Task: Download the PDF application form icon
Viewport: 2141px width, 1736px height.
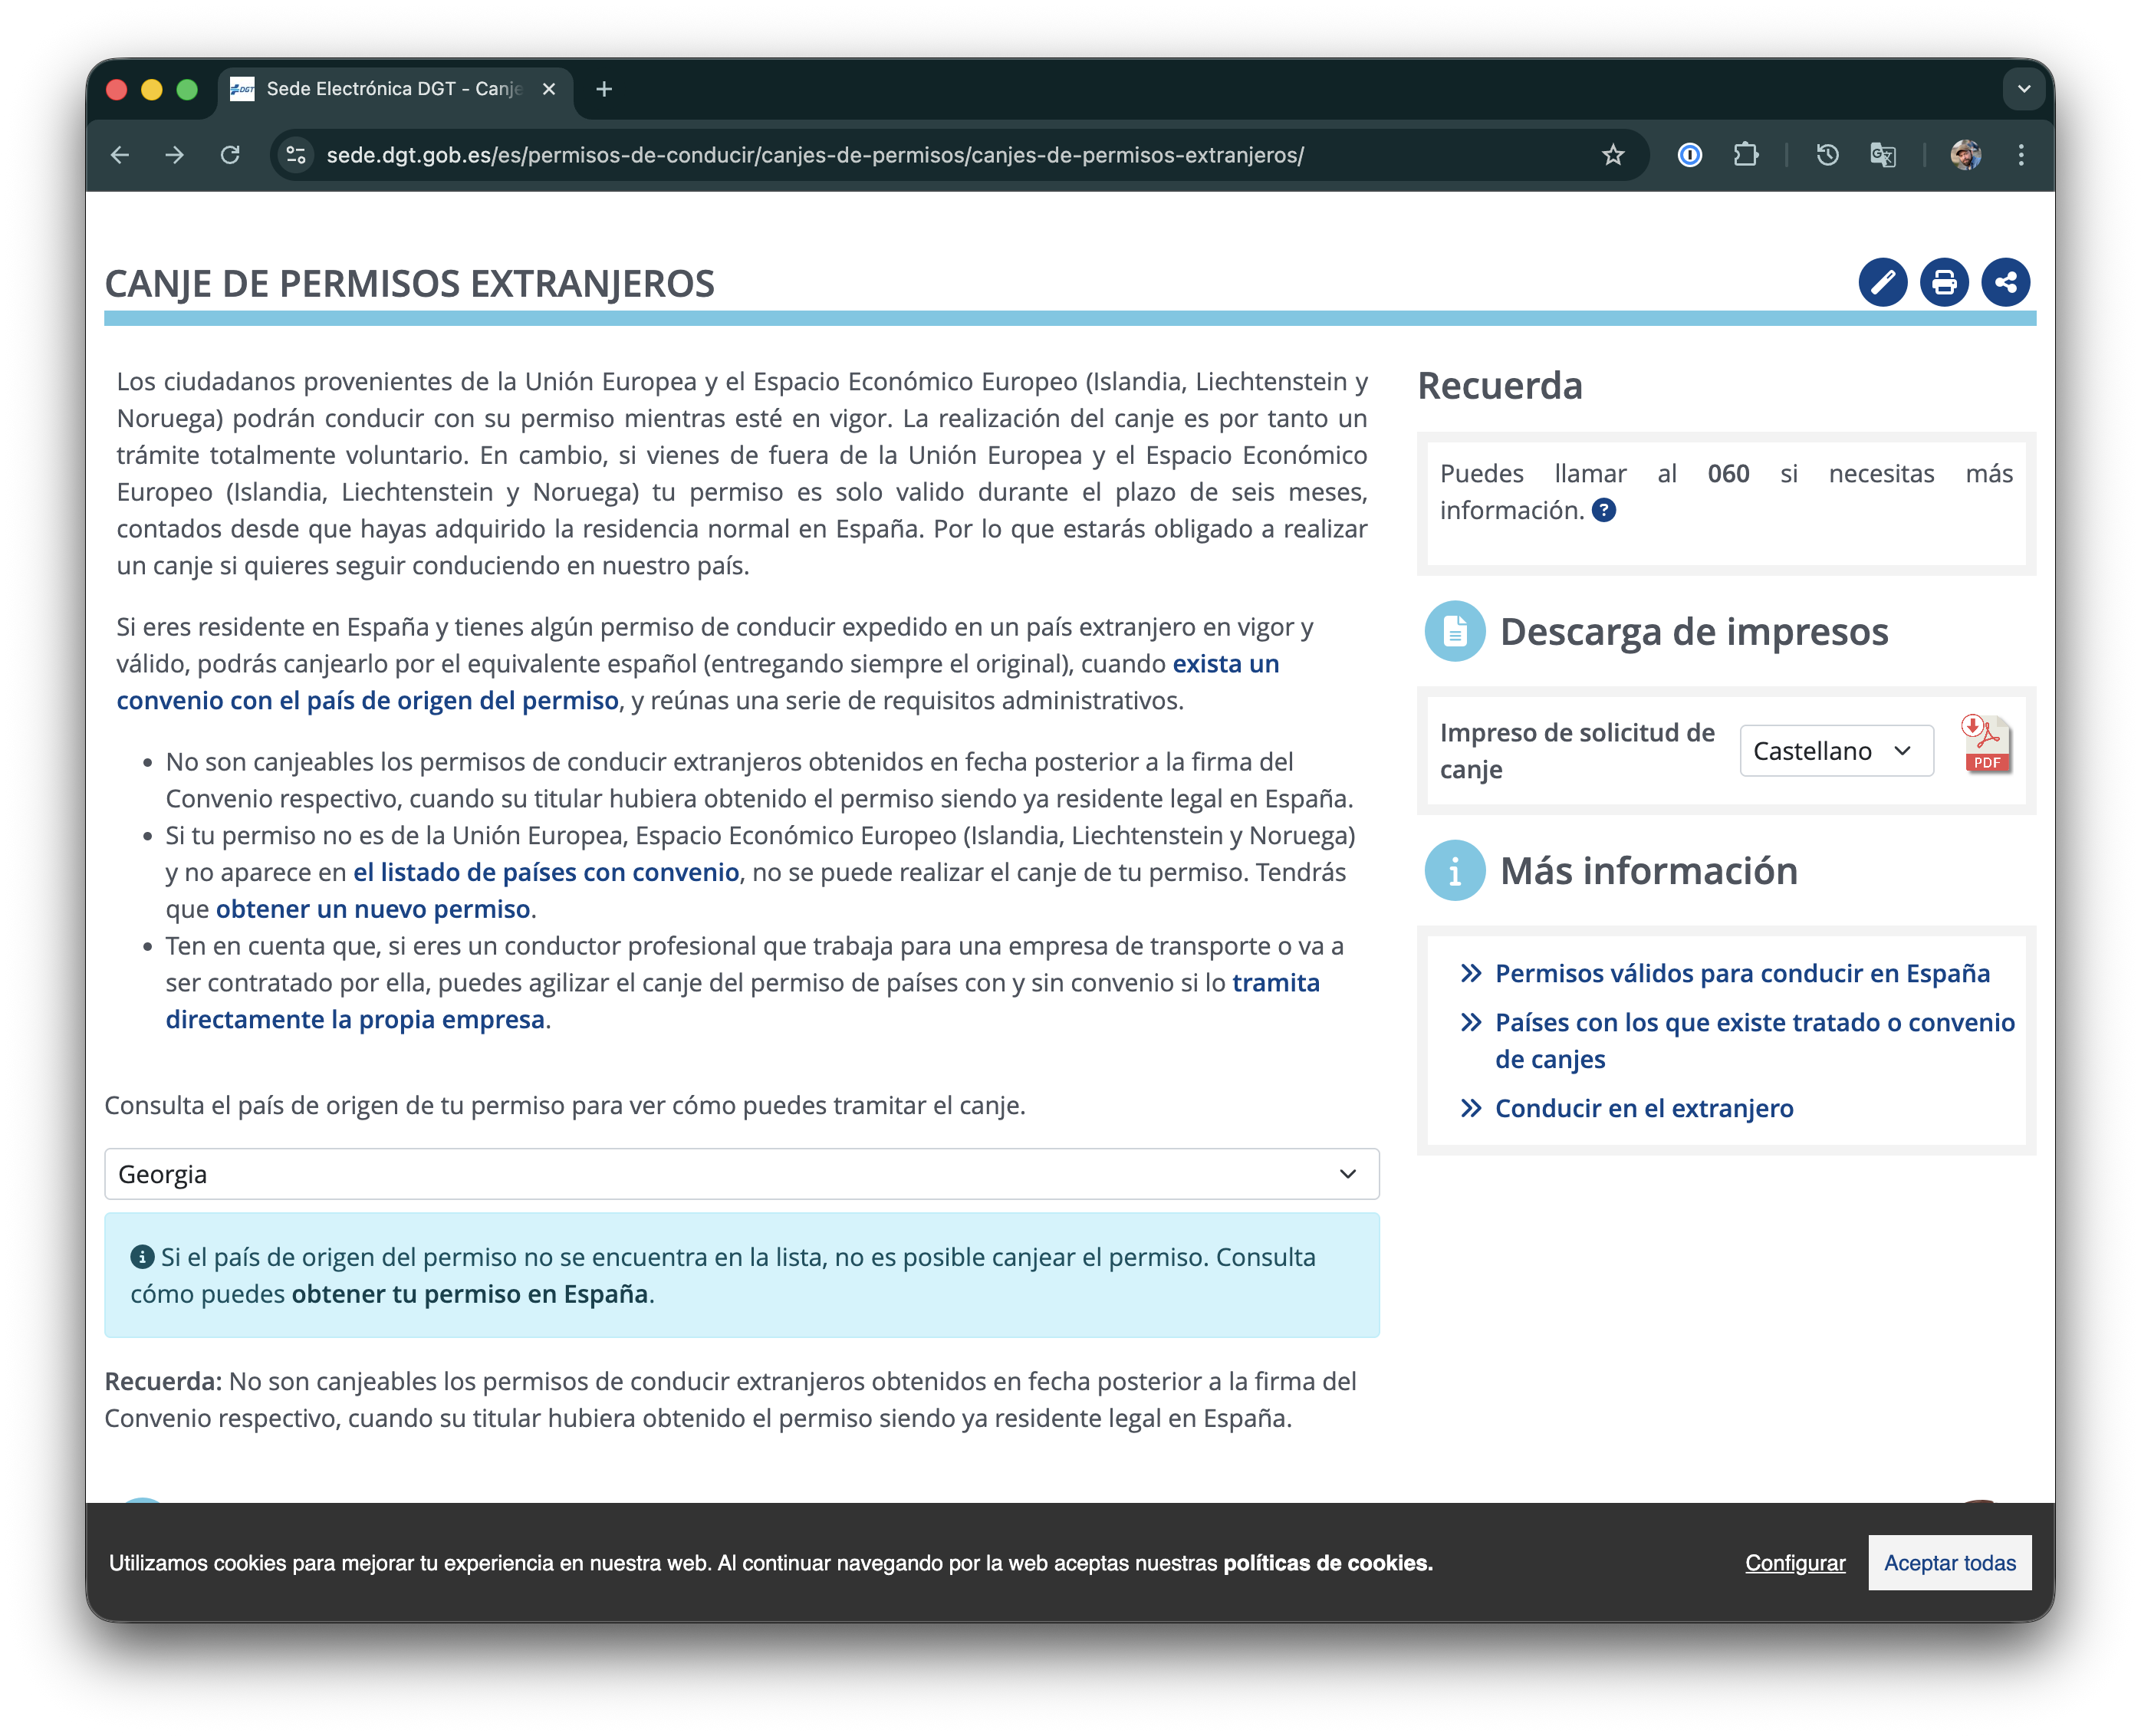Action: 1985,745
